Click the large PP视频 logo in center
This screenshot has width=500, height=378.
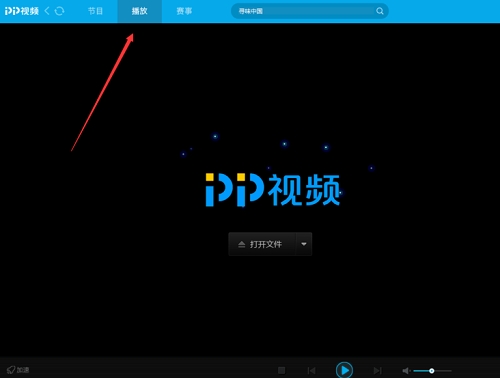[273, 190]
